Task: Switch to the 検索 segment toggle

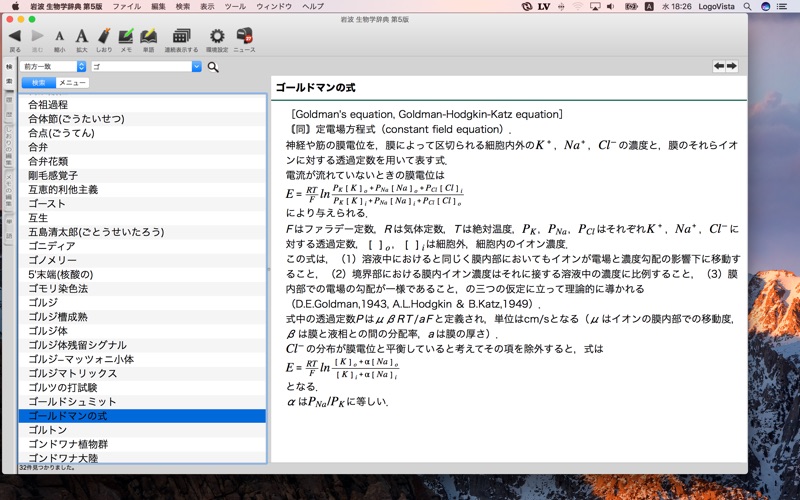Action: point(38,83)
